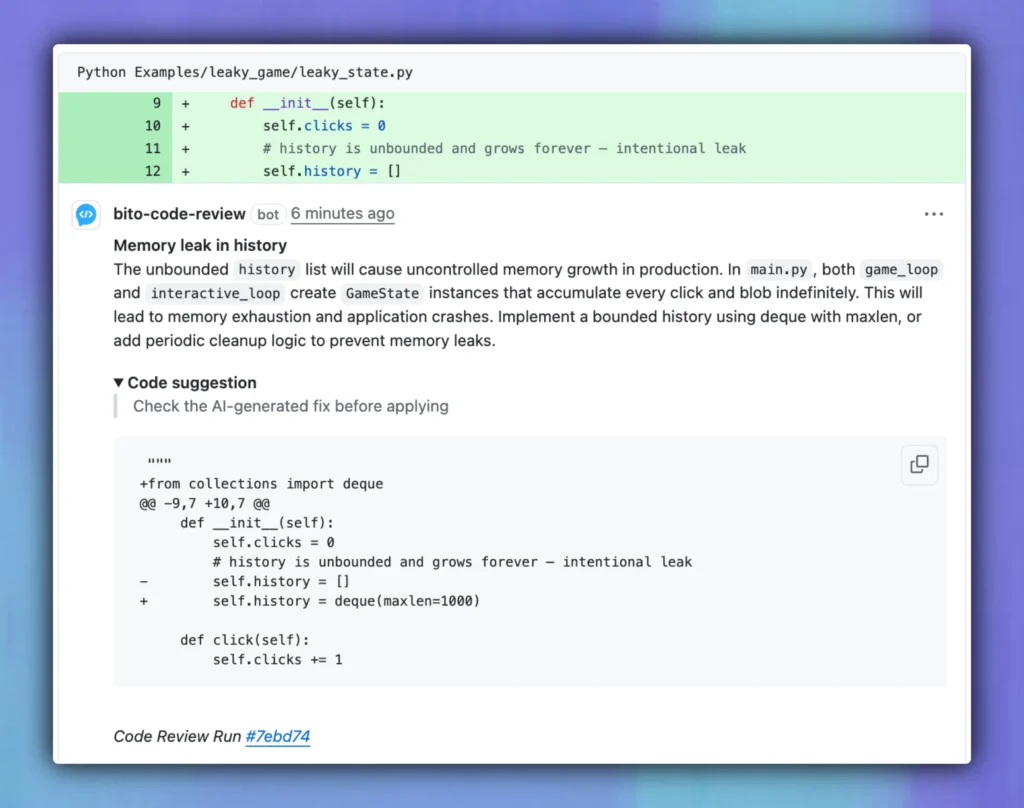Copy the suggested code using the copy icon
1024x808 pixels.
click(918, 464)
